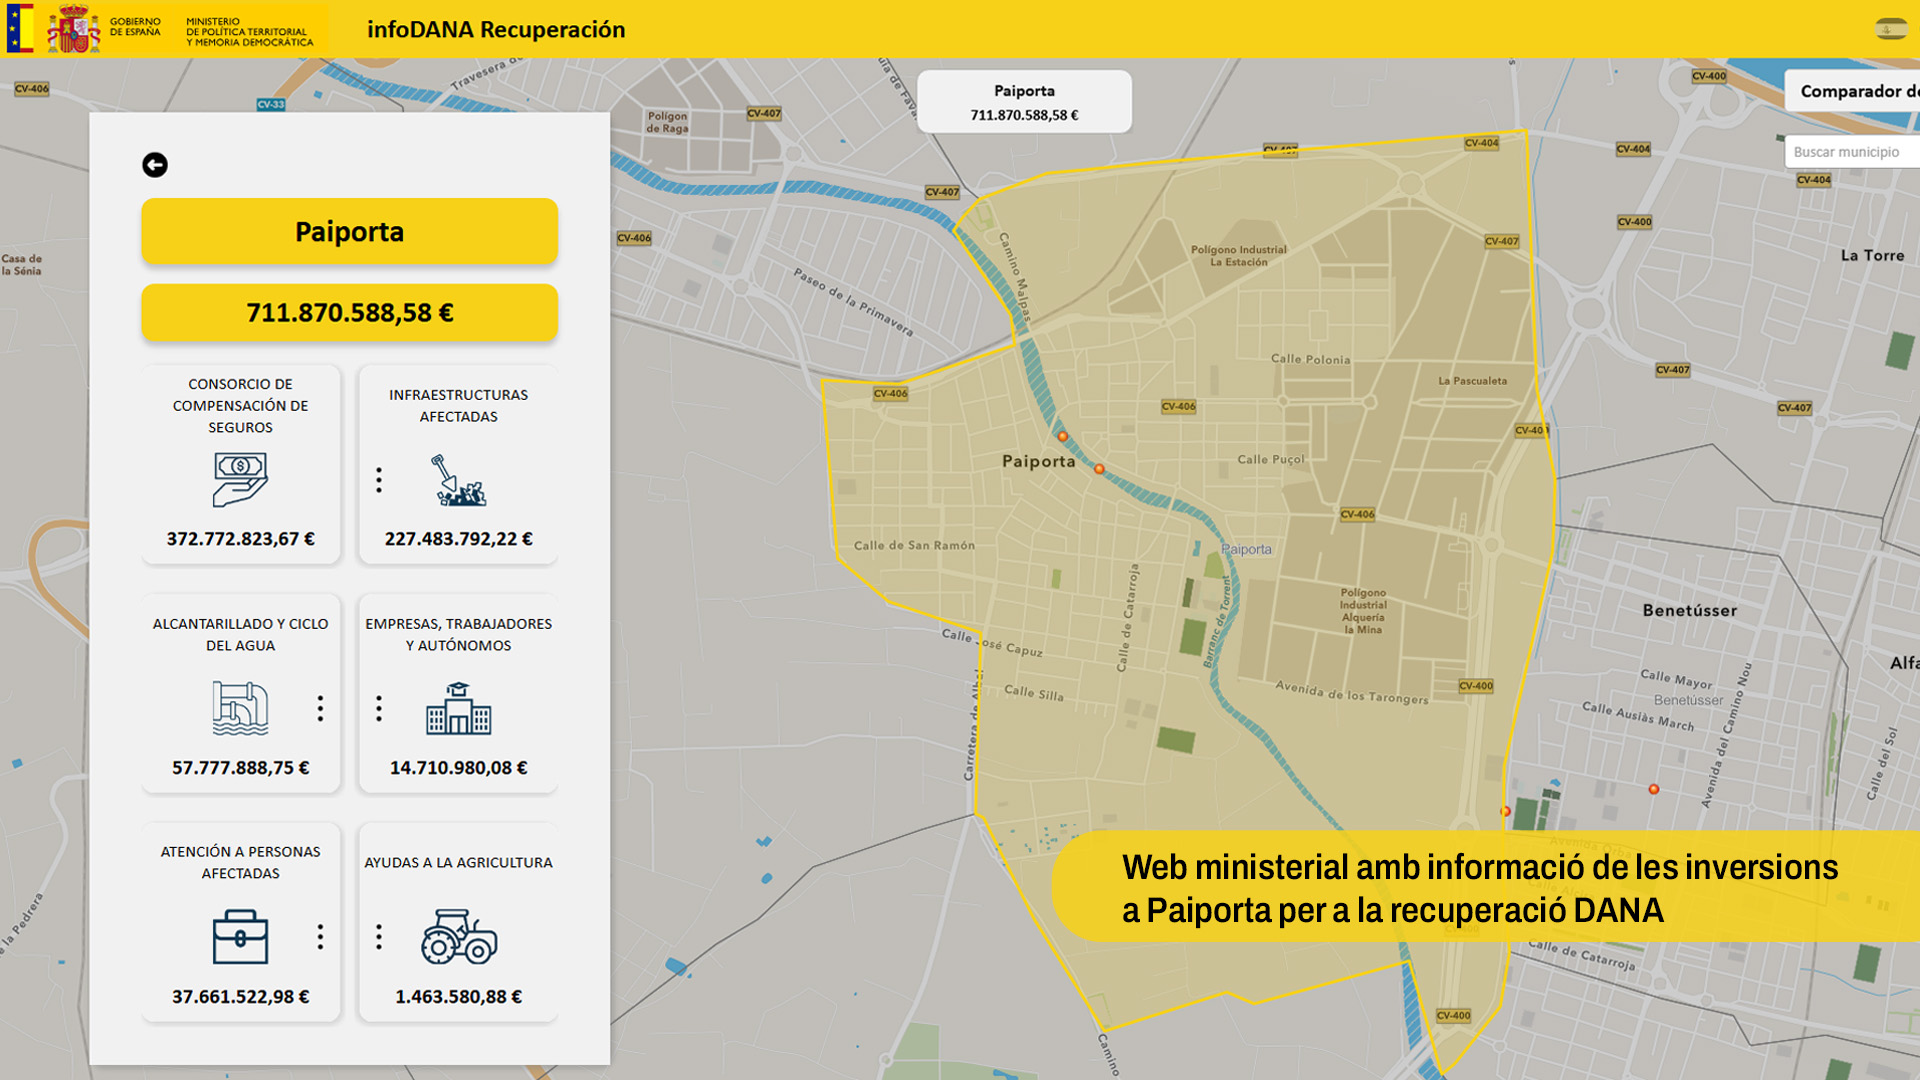
Task: Open three-dot menu for Ayudas a la Agricultura
Action: 379,937
